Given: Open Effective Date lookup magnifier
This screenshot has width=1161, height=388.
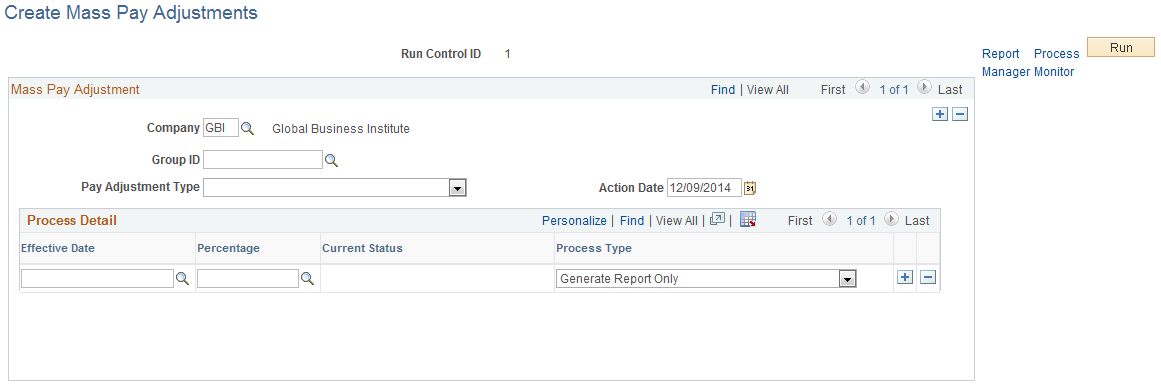Looking at the screenshot, I should (182, 278).
